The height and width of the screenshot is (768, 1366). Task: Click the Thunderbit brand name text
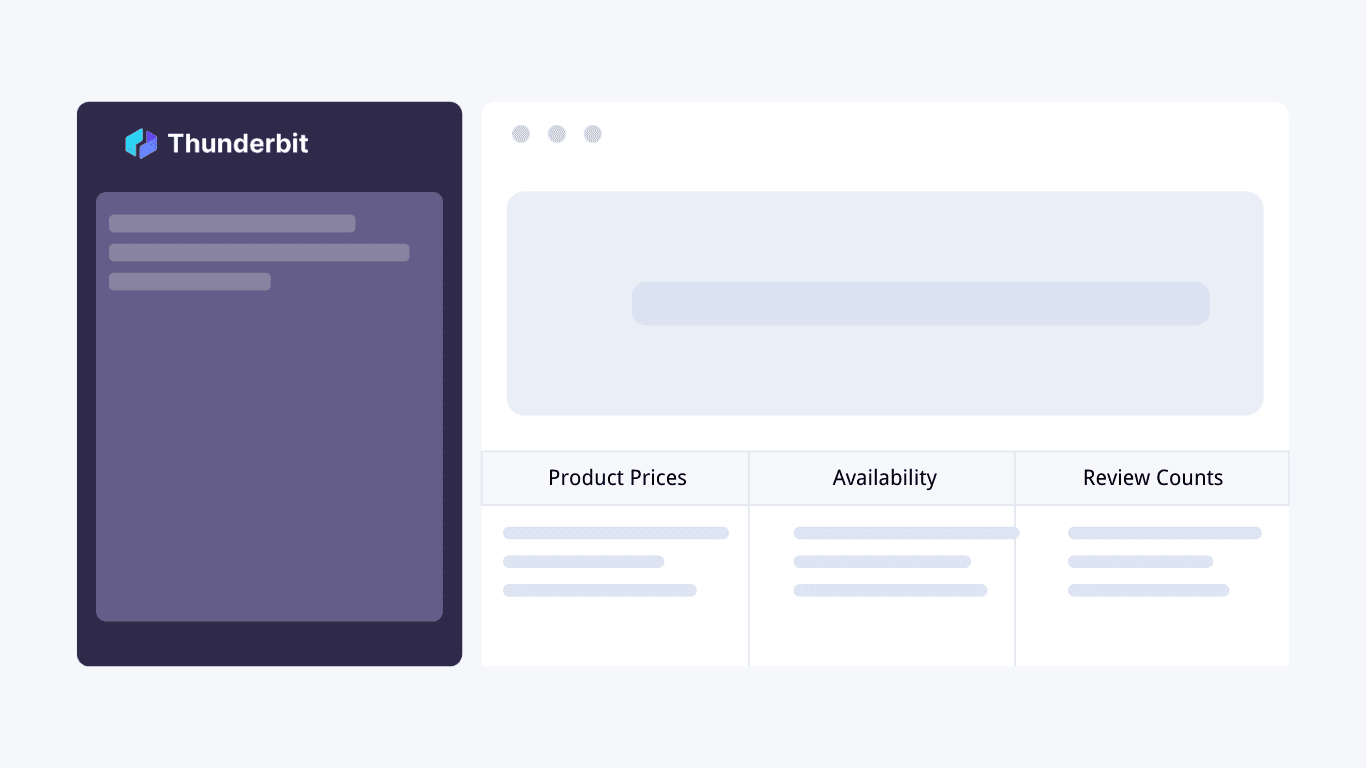click(238, 144)
